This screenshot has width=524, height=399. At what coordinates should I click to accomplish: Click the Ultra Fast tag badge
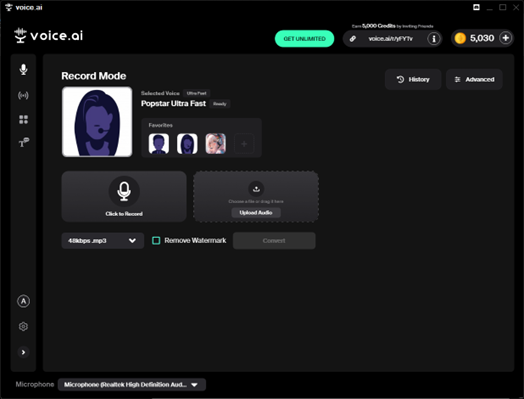coord(196,93)
